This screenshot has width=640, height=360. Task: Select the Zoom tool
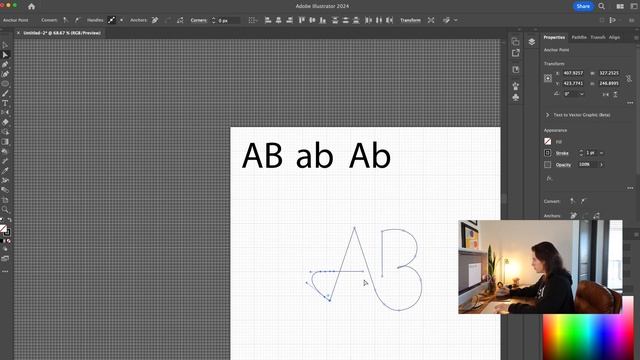click(5, 209)
